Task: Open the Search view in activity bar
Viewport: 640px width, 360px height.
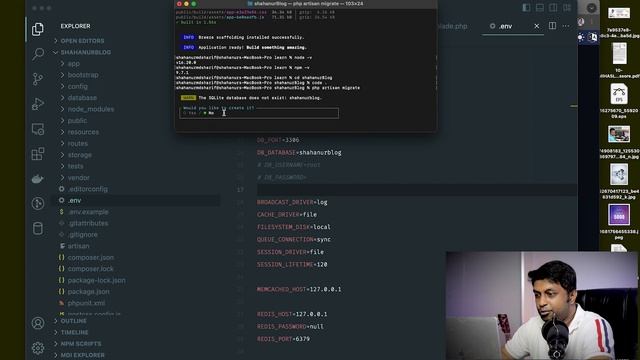Action: (38, 54)
